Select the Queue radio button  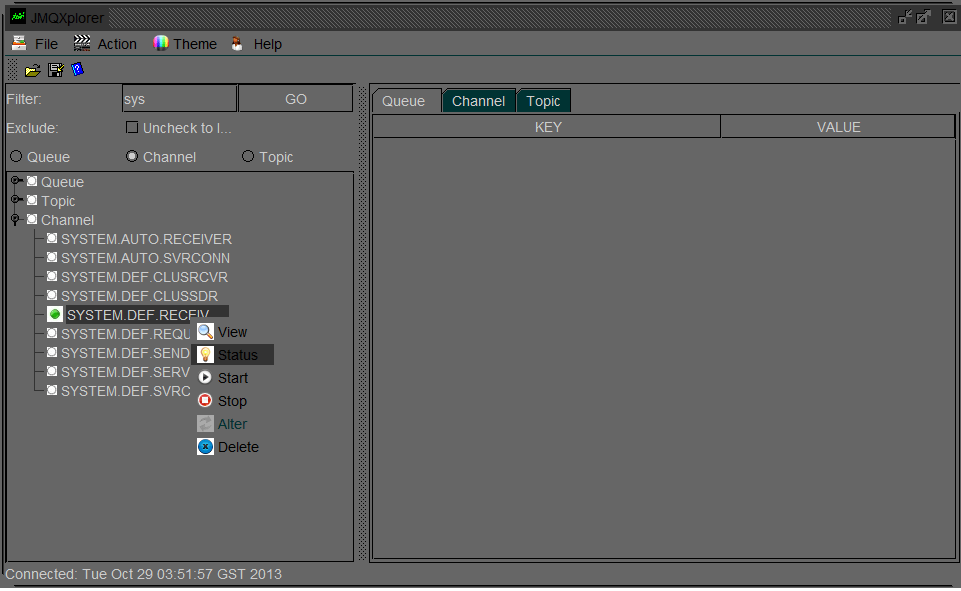pyautogui.click(x=15, y=156)
